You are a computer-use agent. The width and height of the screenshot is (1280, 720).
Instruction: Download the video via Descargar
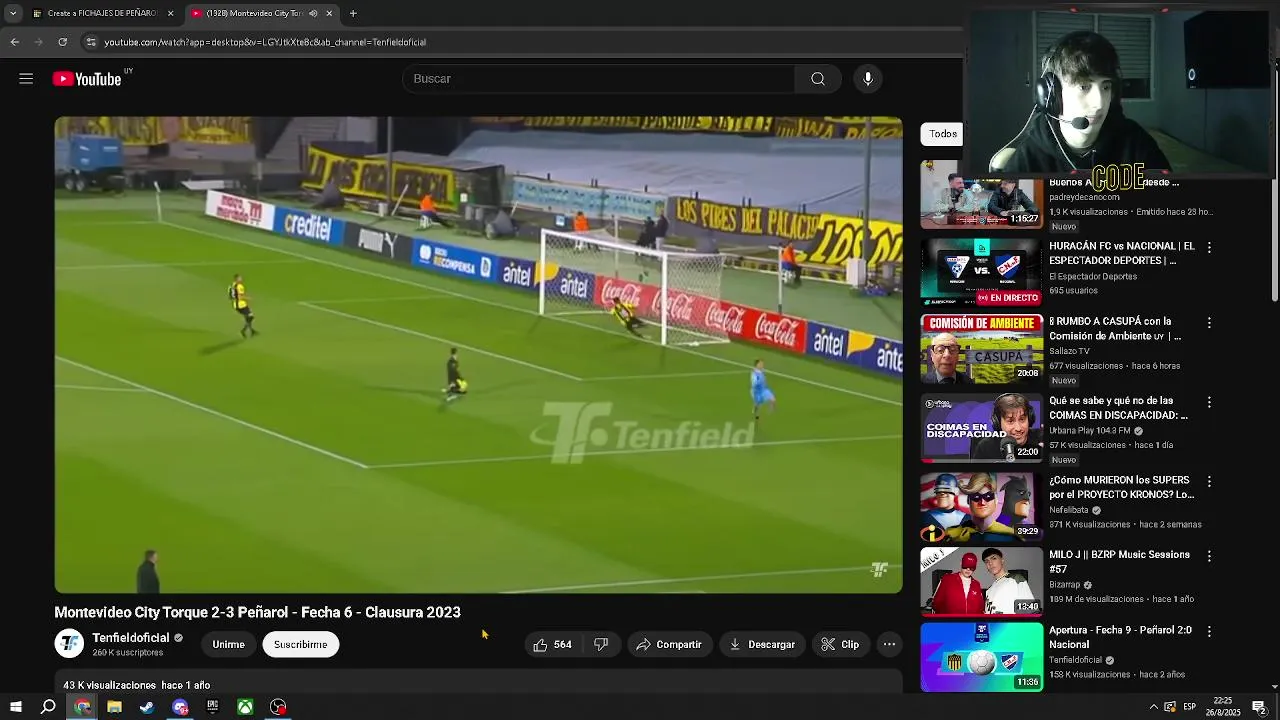click(x=762, y=644)
